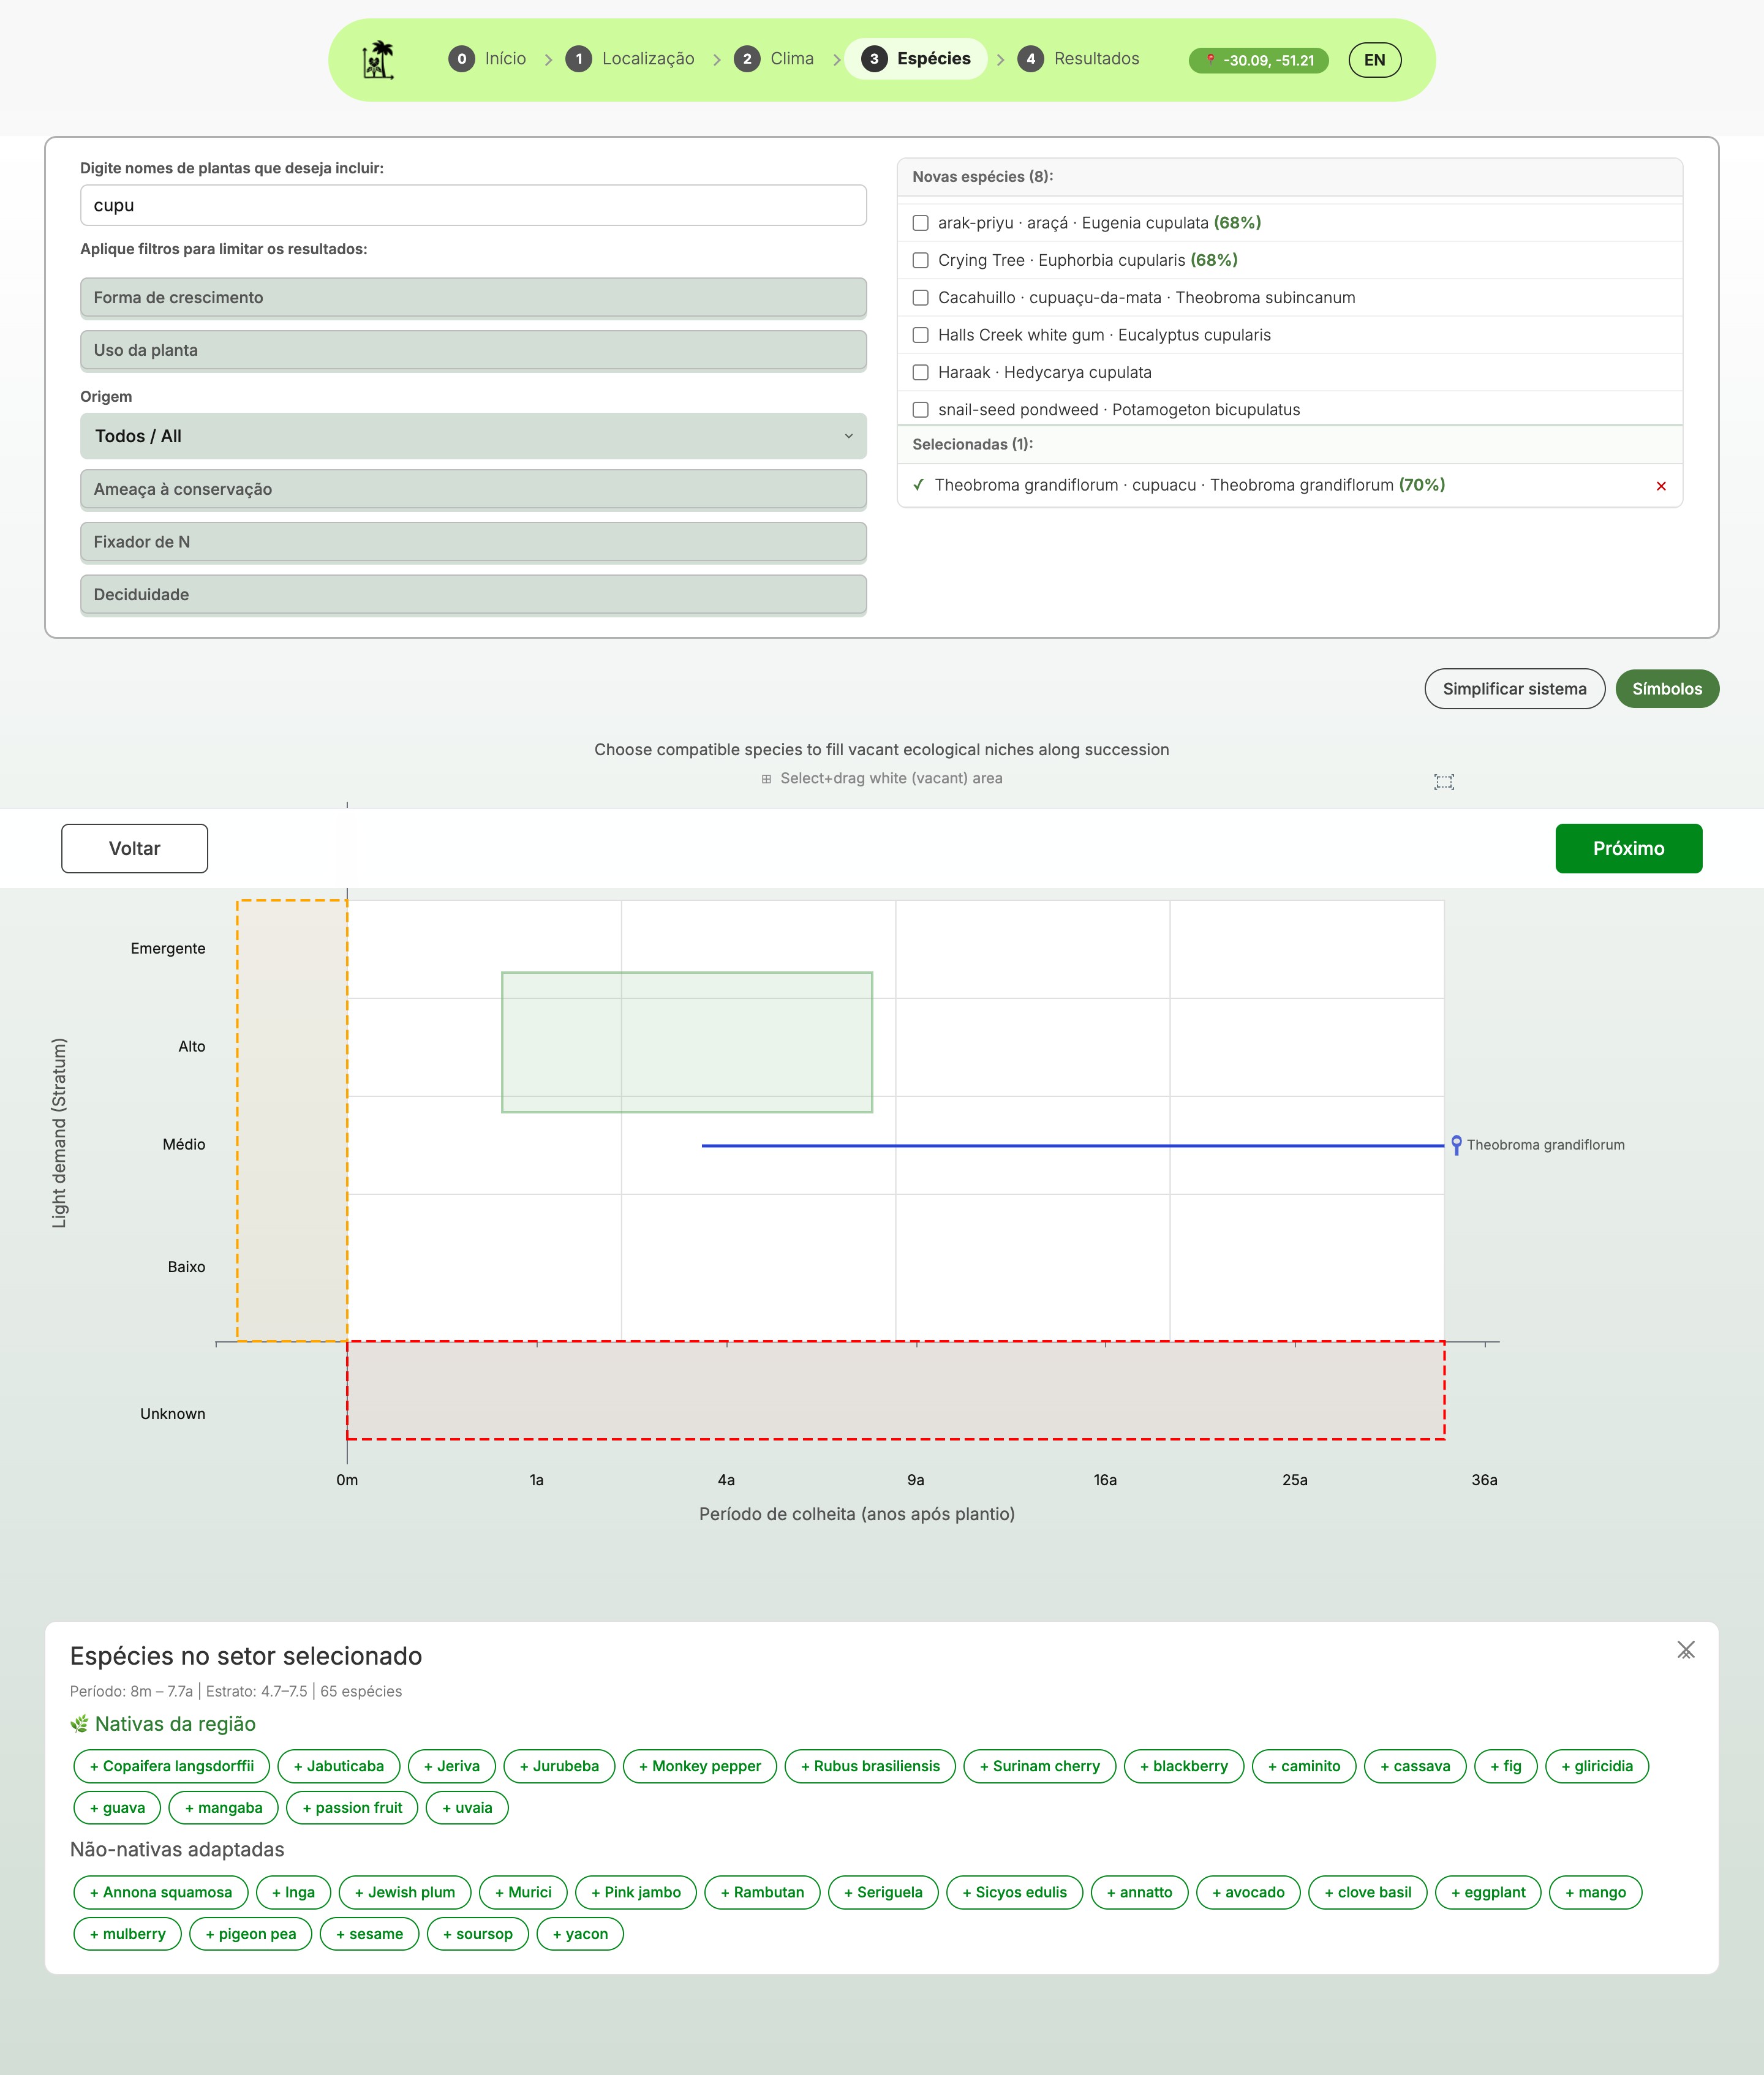The image size is (1764, 2075).
Task: Click the location pin coordinates badge
Action: click(x=1258, y=60)
